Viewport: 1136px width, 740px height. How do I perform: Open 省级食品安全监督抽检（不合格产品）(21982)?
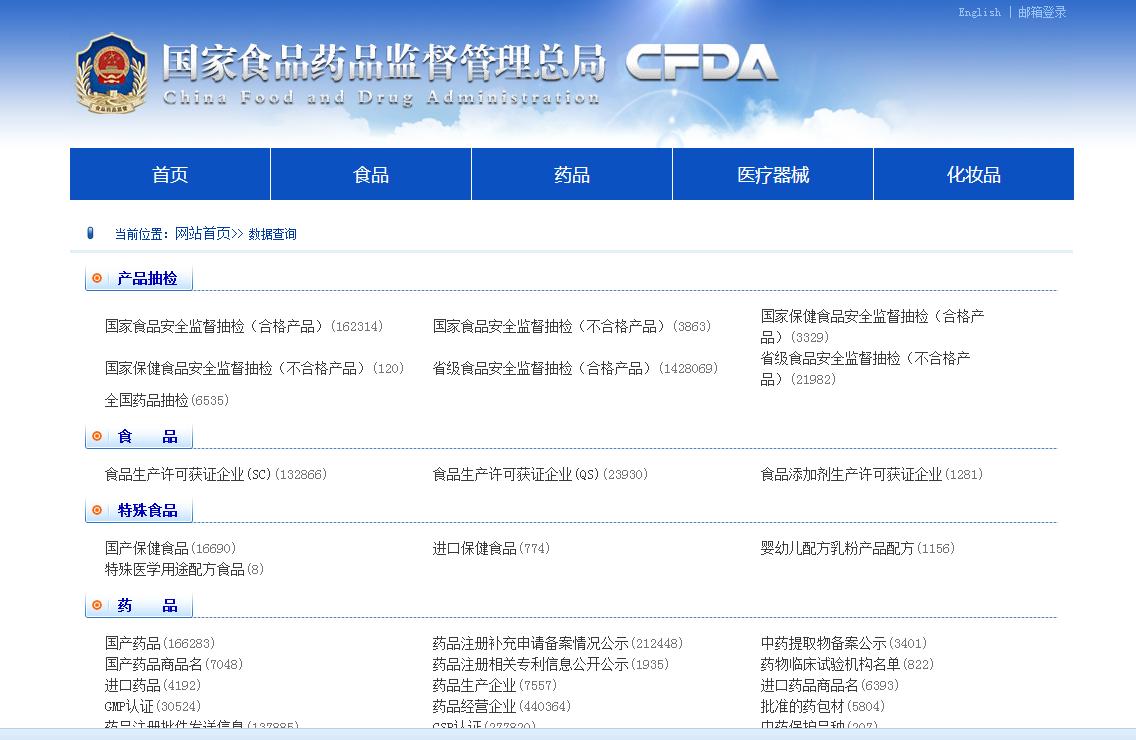[x=865, y=368]
